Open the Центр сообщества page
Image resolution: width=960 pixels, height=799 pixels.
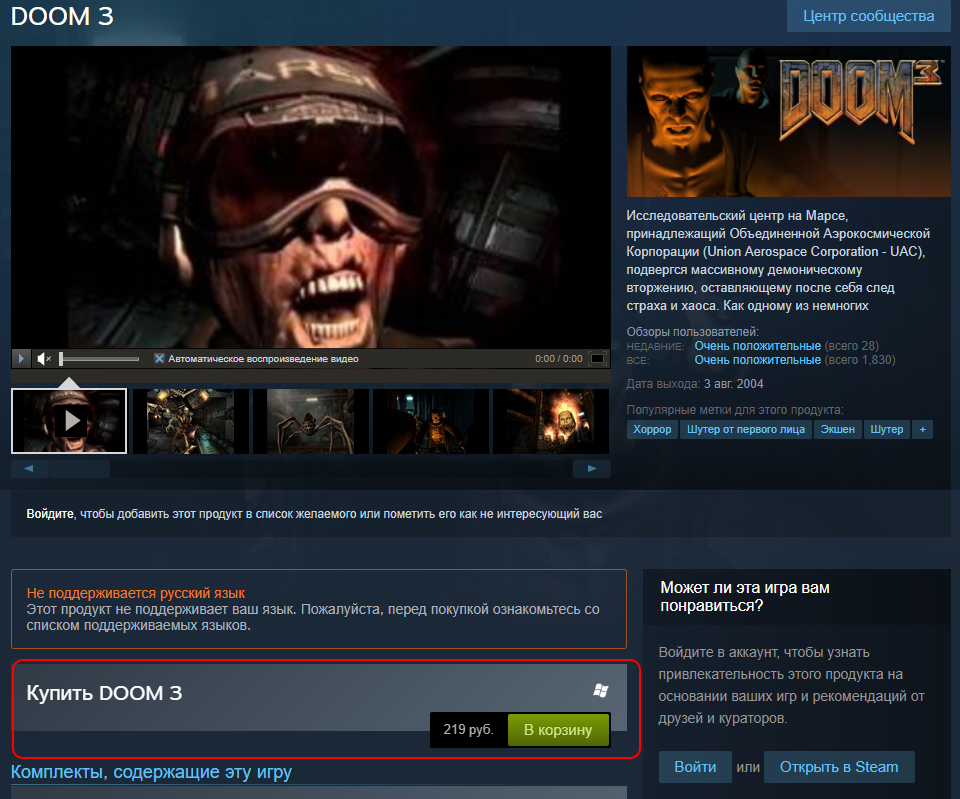pos(868,16)
